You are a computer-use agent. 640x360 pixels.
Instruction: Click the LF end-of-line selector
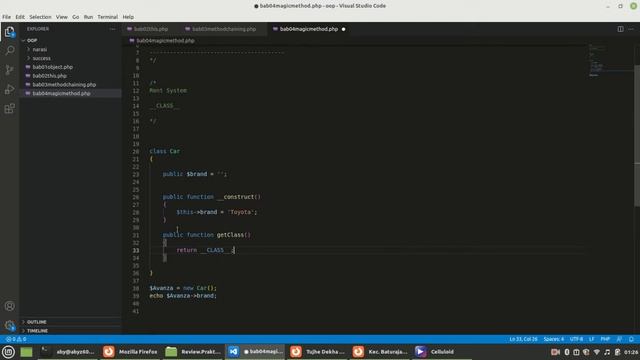click(x=591, y=339)
